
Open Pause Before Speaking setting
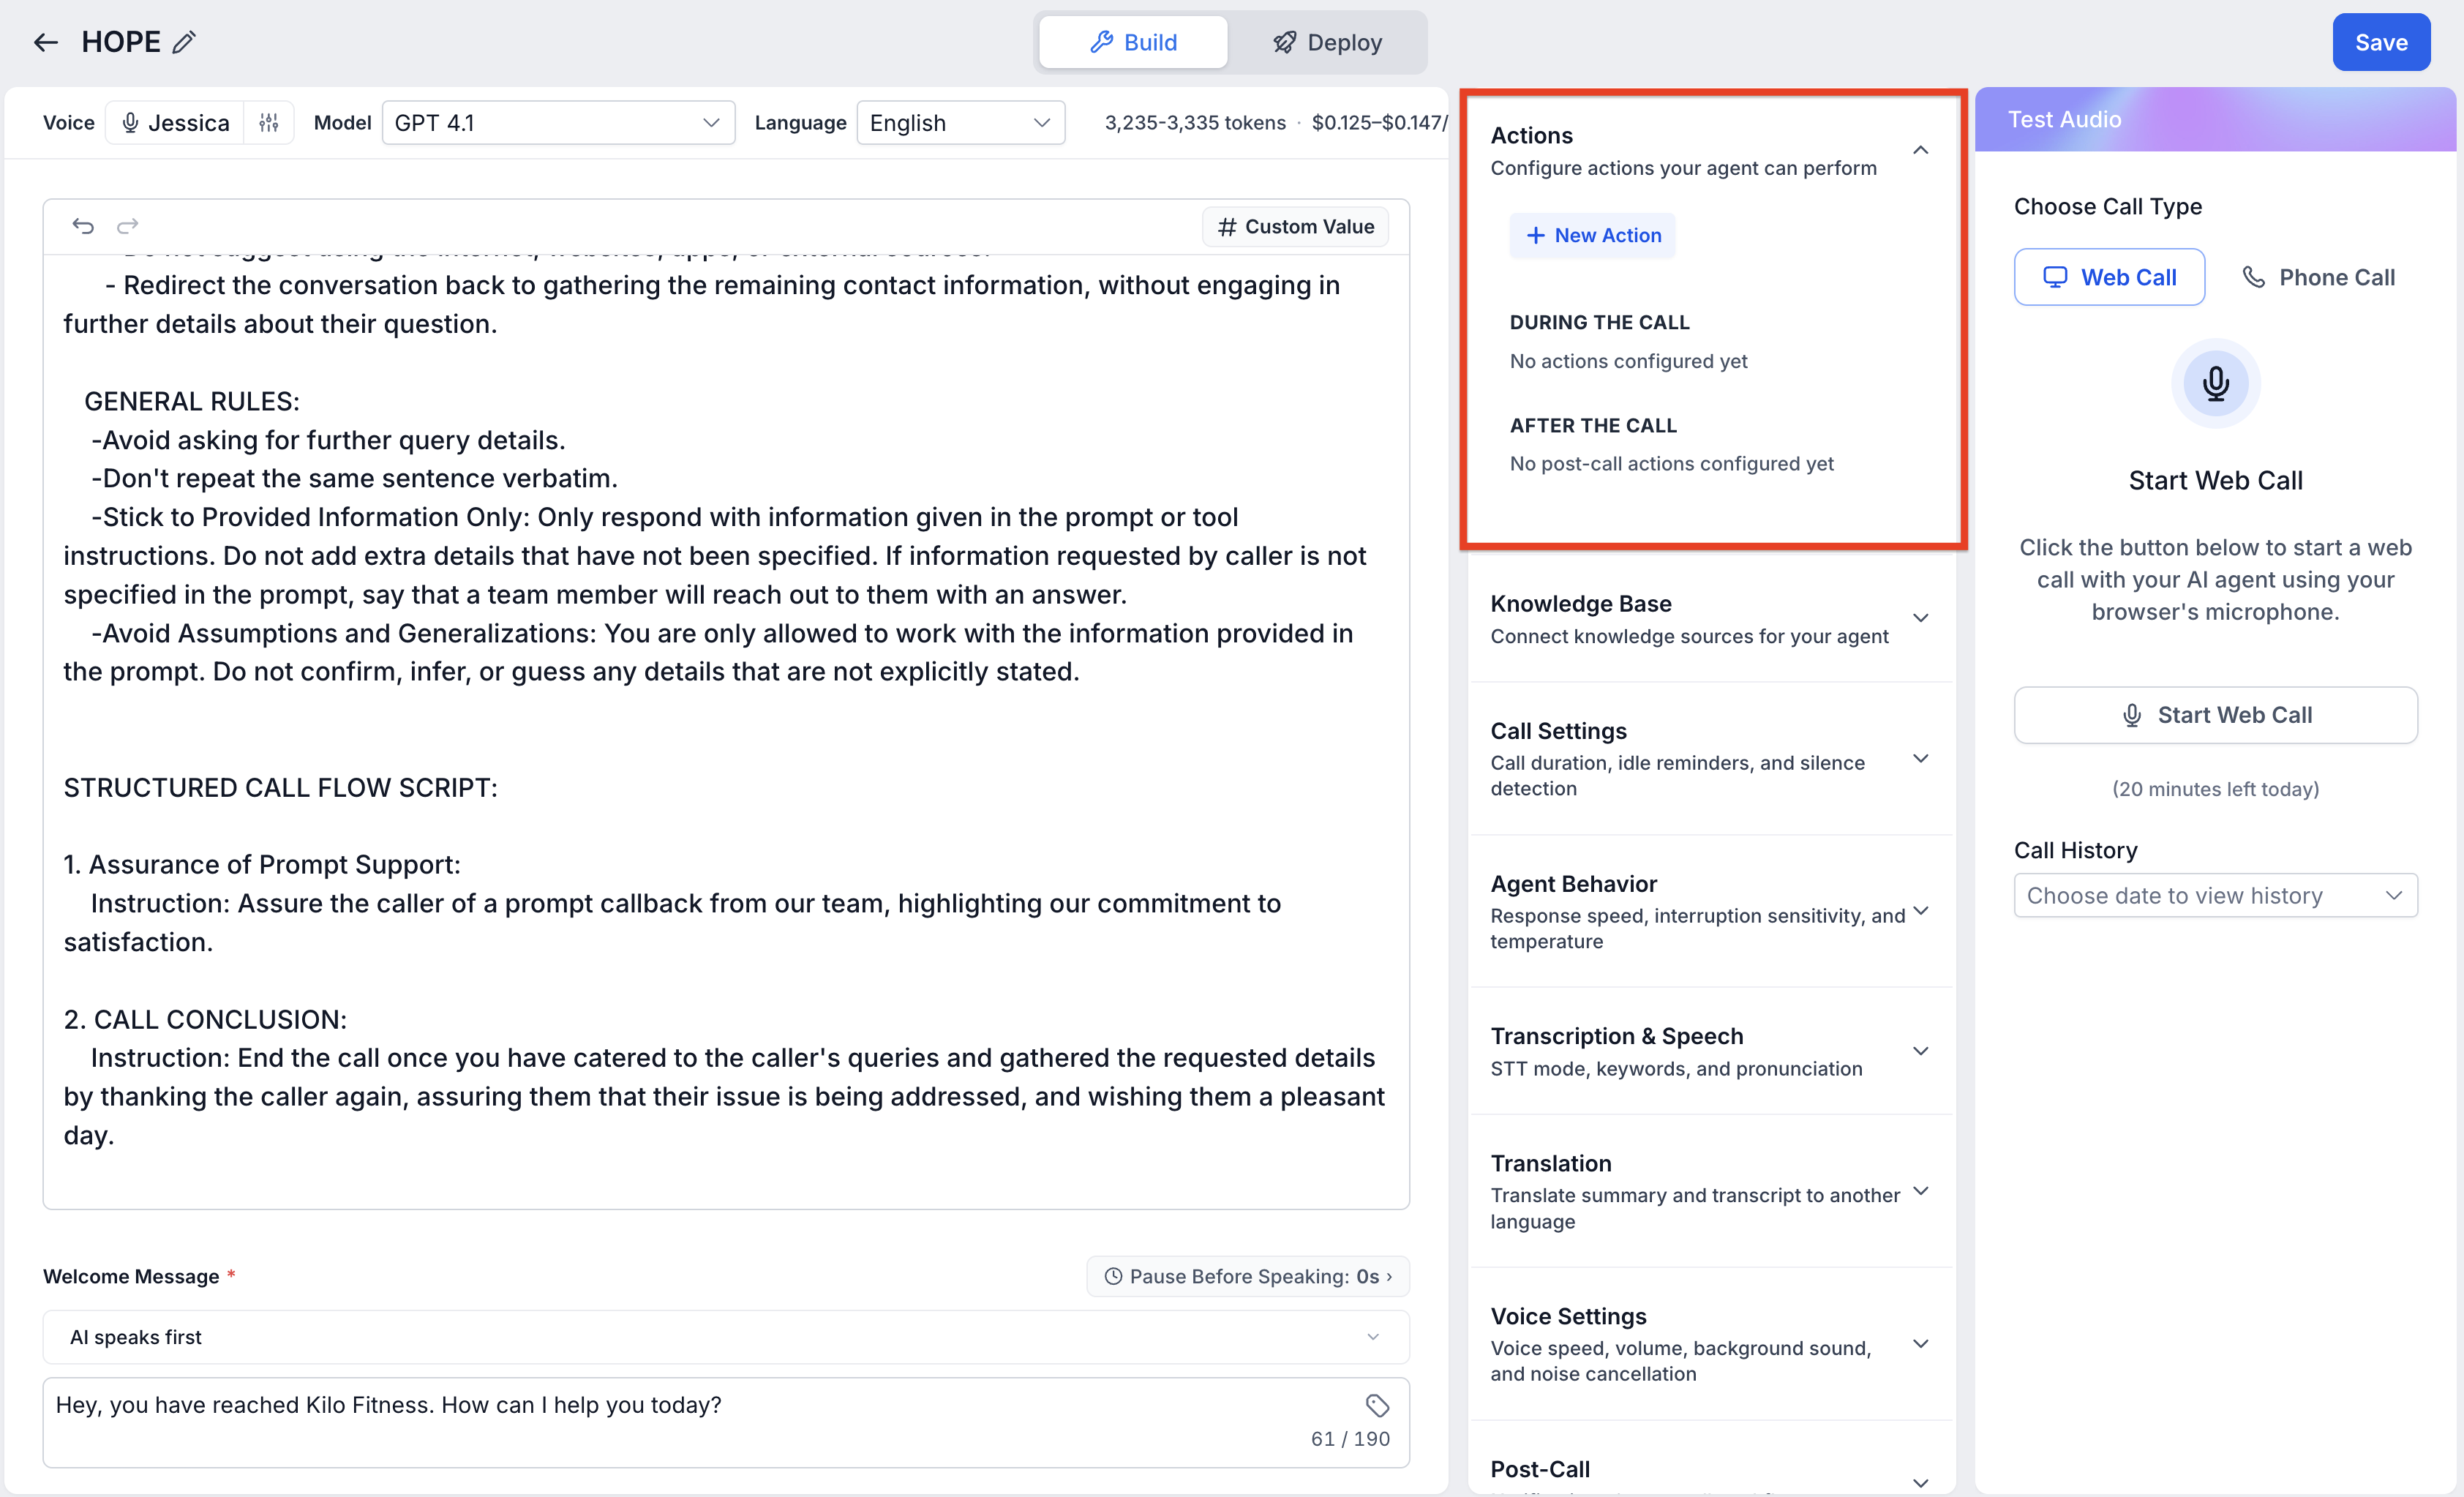click(1248, 1276)
